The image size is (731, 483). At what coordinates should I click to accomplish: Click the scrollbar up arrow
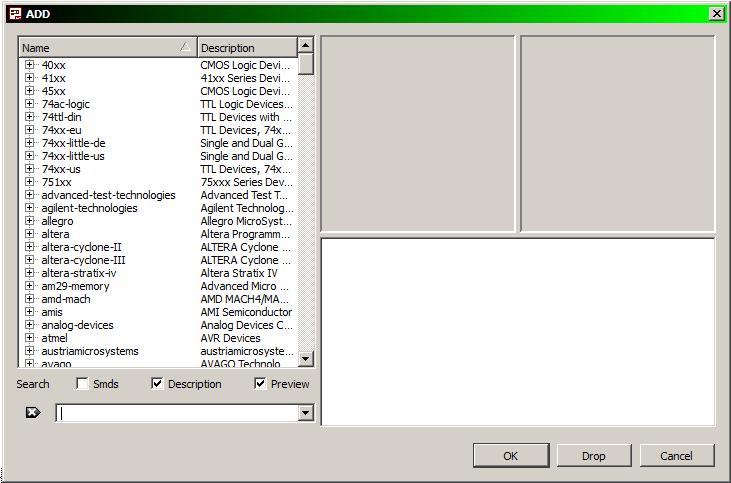click(305, 45)
